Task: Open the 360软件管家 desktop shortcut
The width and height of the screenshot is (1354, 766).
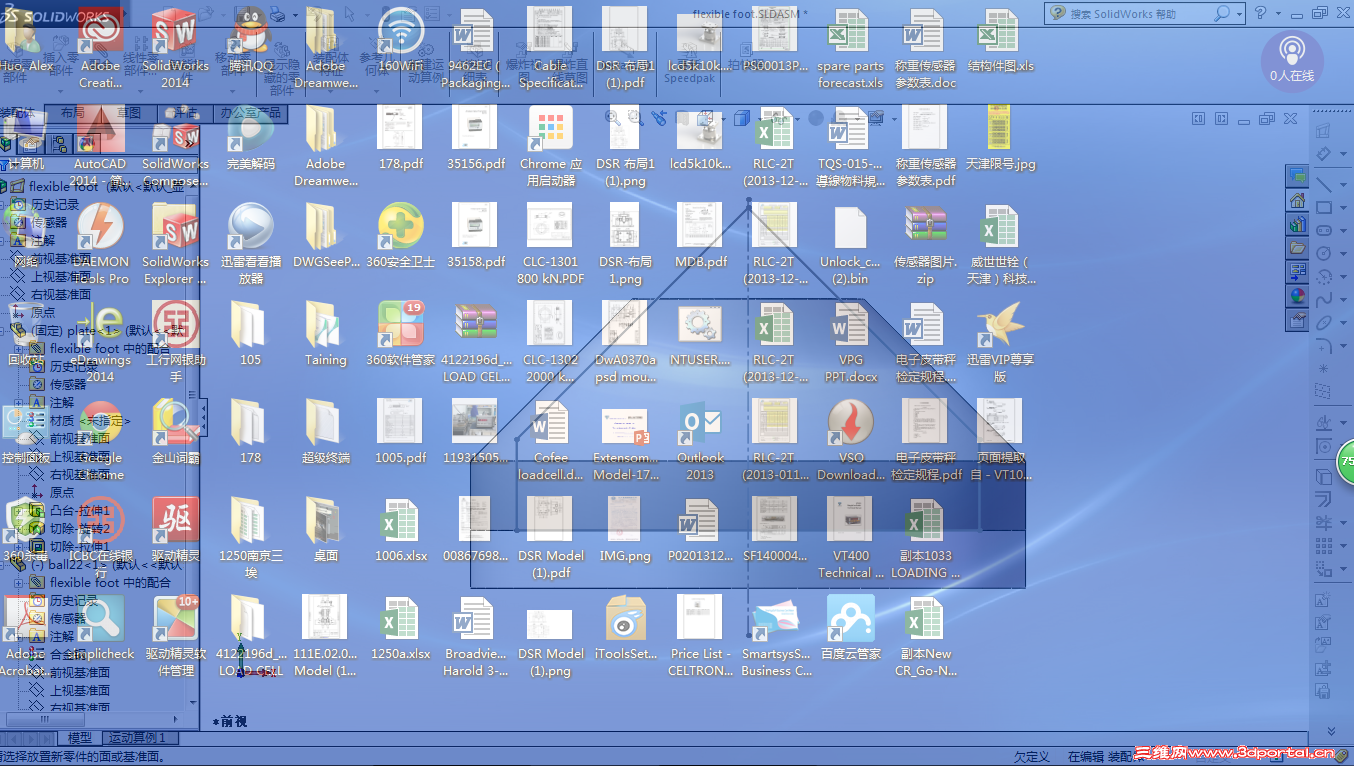Action: [x=401, y=334]
